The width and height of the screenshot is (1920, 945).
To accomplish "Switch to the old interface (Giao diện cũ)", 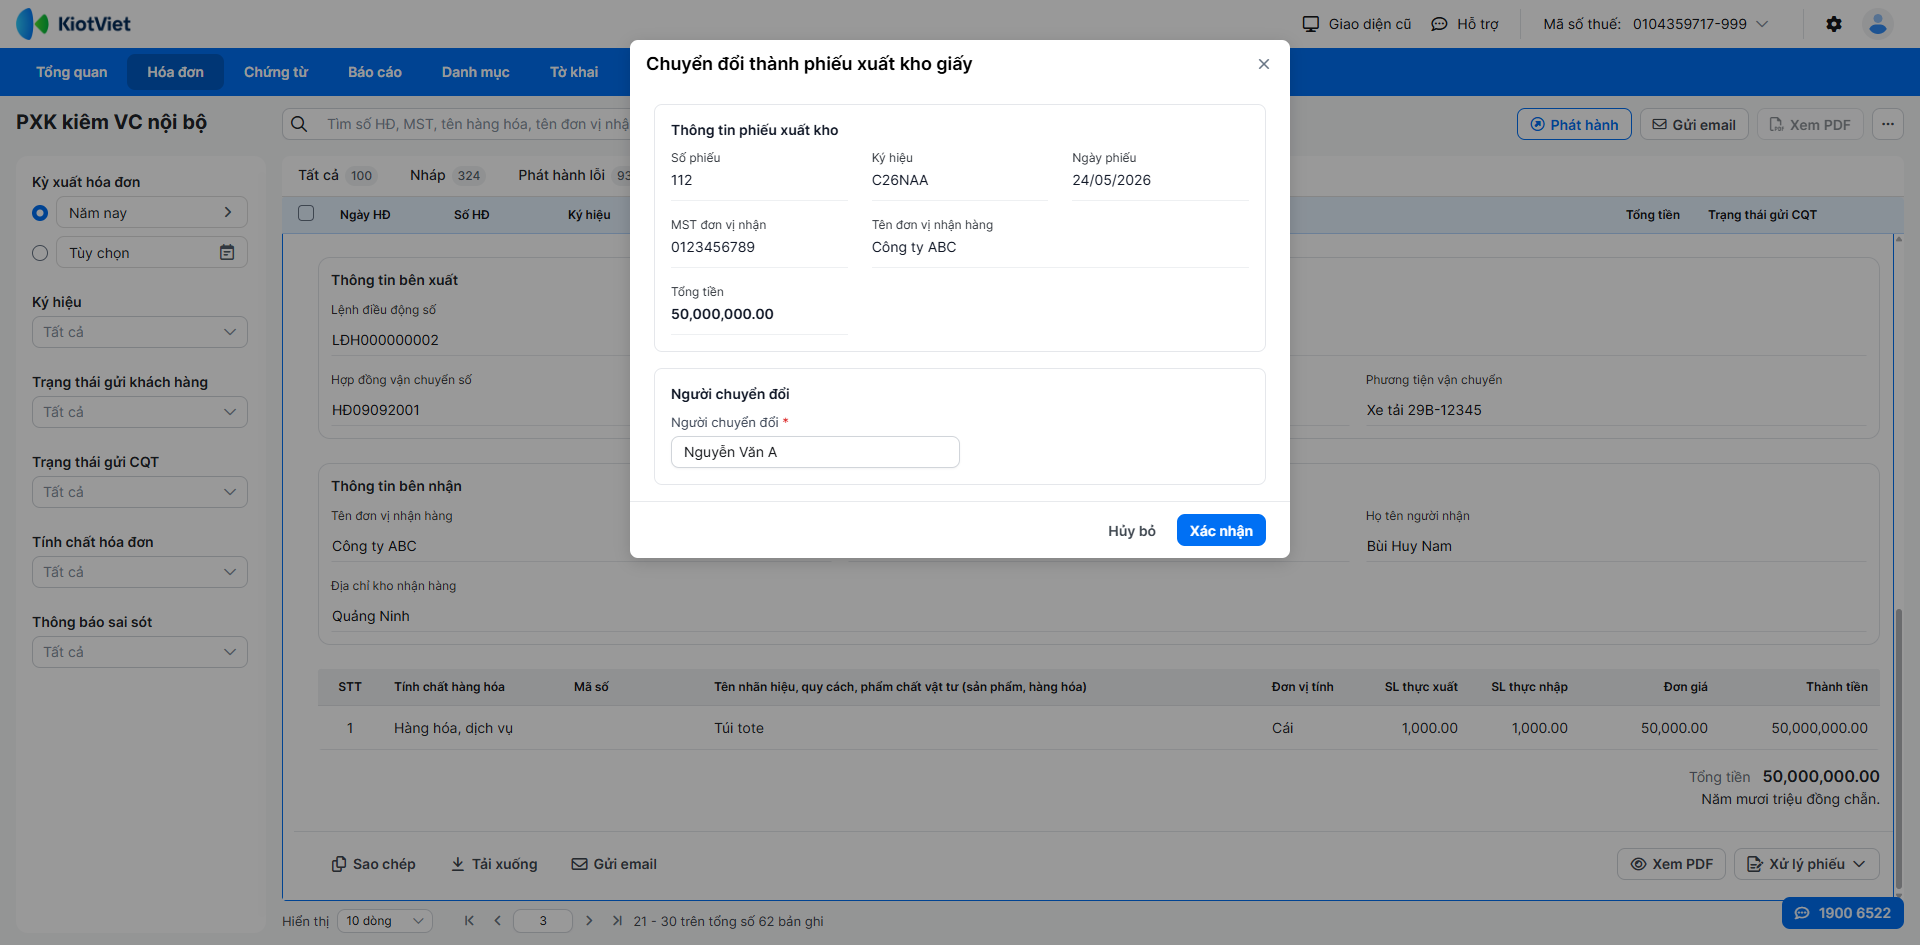I will click(1357, 24).
